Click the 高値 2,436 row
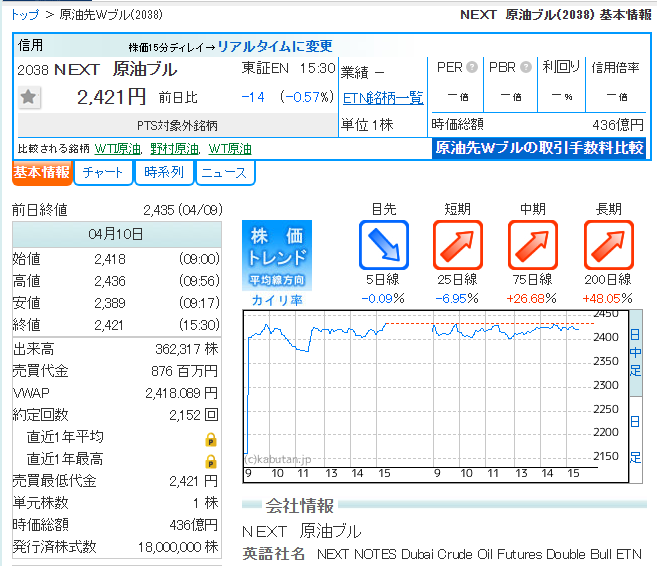657x566 pixels. click(116, 281)
